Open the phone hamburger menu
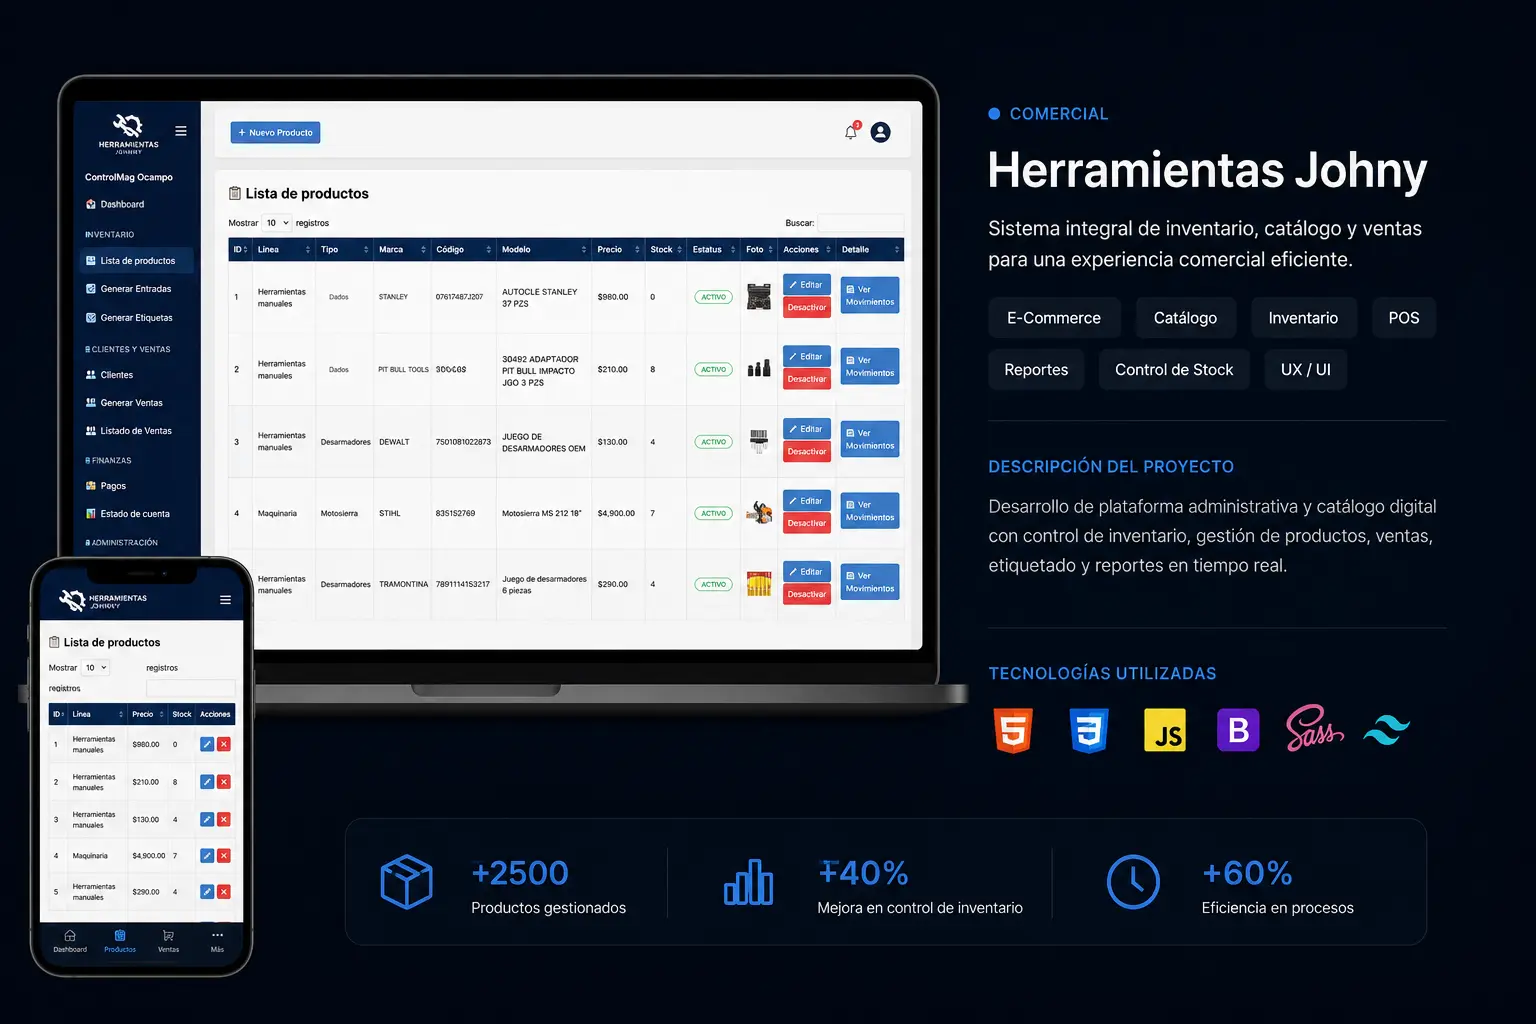 (x=225, y=600)
